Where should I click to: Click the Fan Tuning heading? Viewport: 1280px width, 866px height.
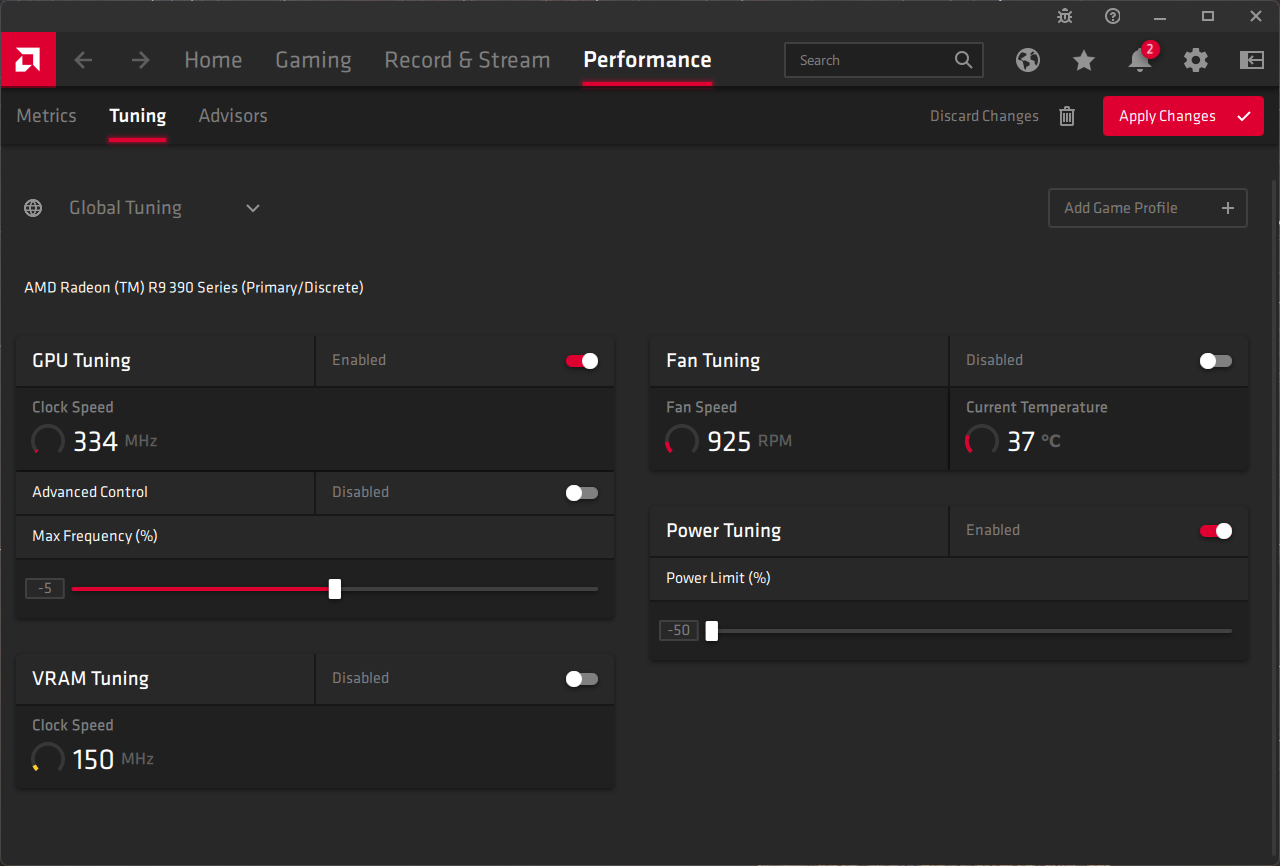pos(713,361)
